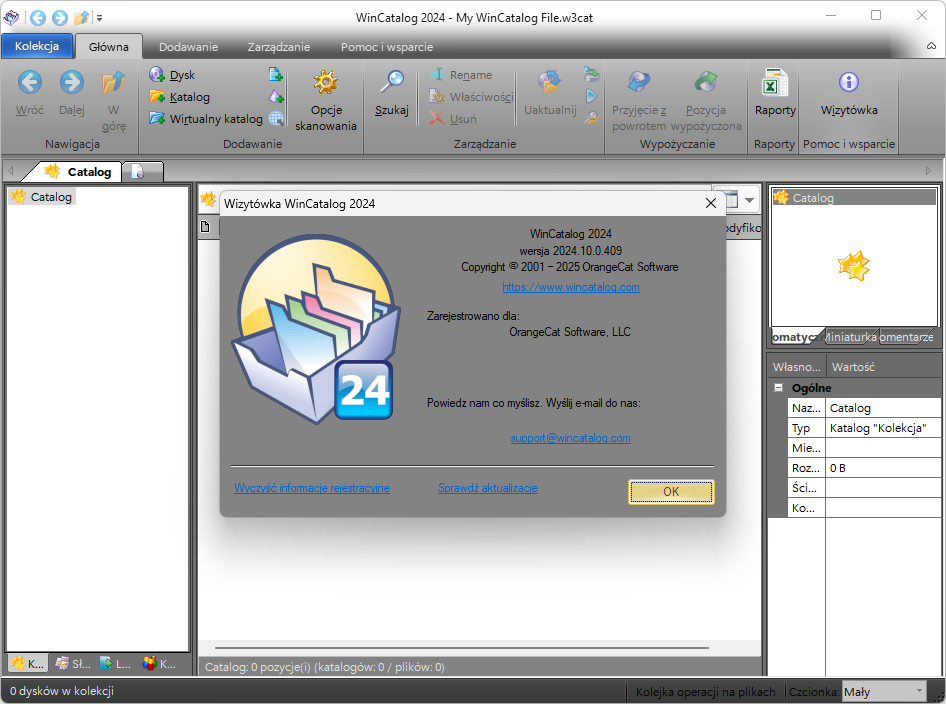Collapse the Ogólne property group
The width and height of the screenshot is (946, 704).
point(778,388)
